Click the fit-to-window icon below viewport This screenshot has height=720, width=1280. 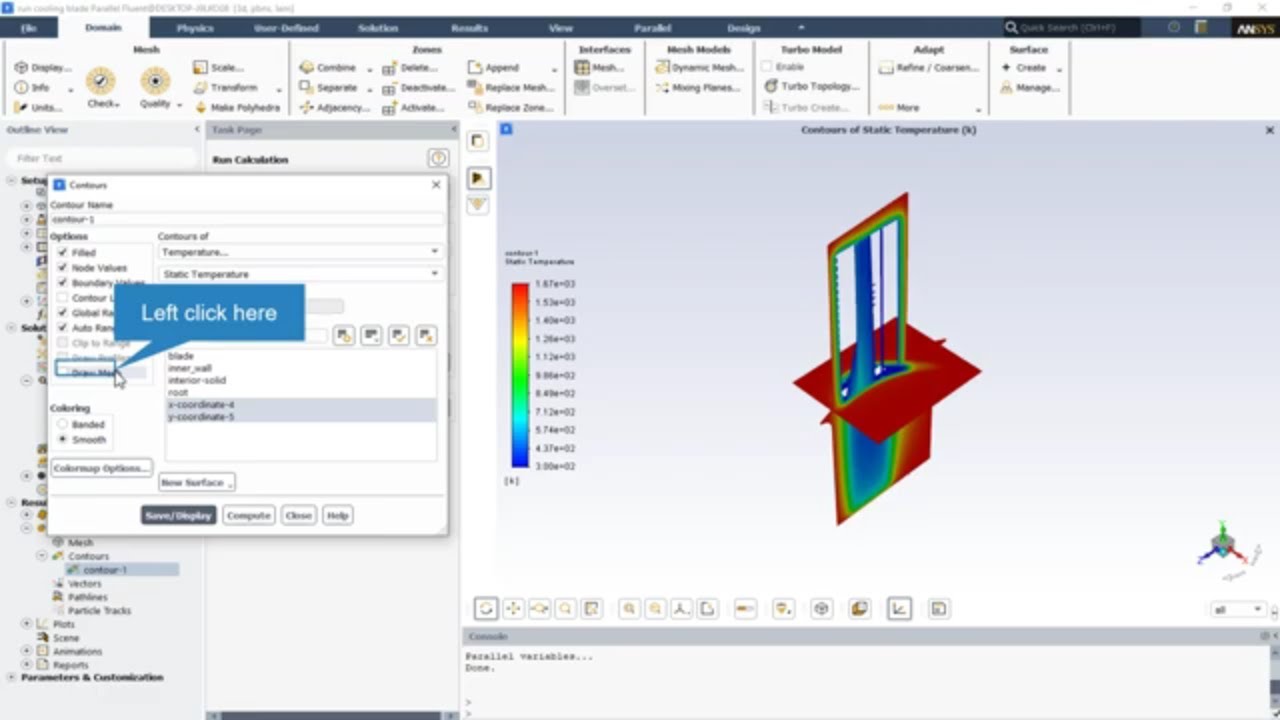pos(592,608)
